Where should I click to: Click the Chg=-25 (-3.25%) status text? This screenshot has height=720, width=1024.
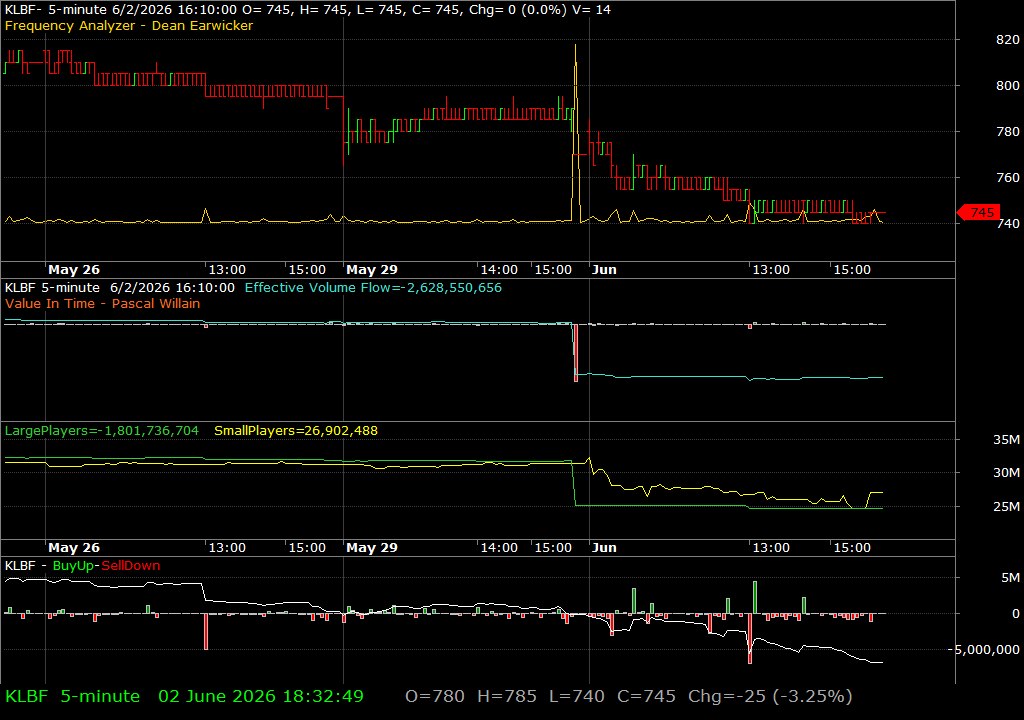(770, 696)
